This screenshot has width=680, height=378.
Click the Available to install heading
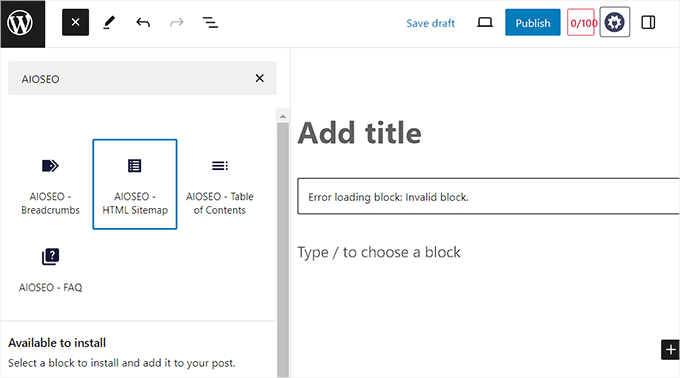(x=57, y=343)
